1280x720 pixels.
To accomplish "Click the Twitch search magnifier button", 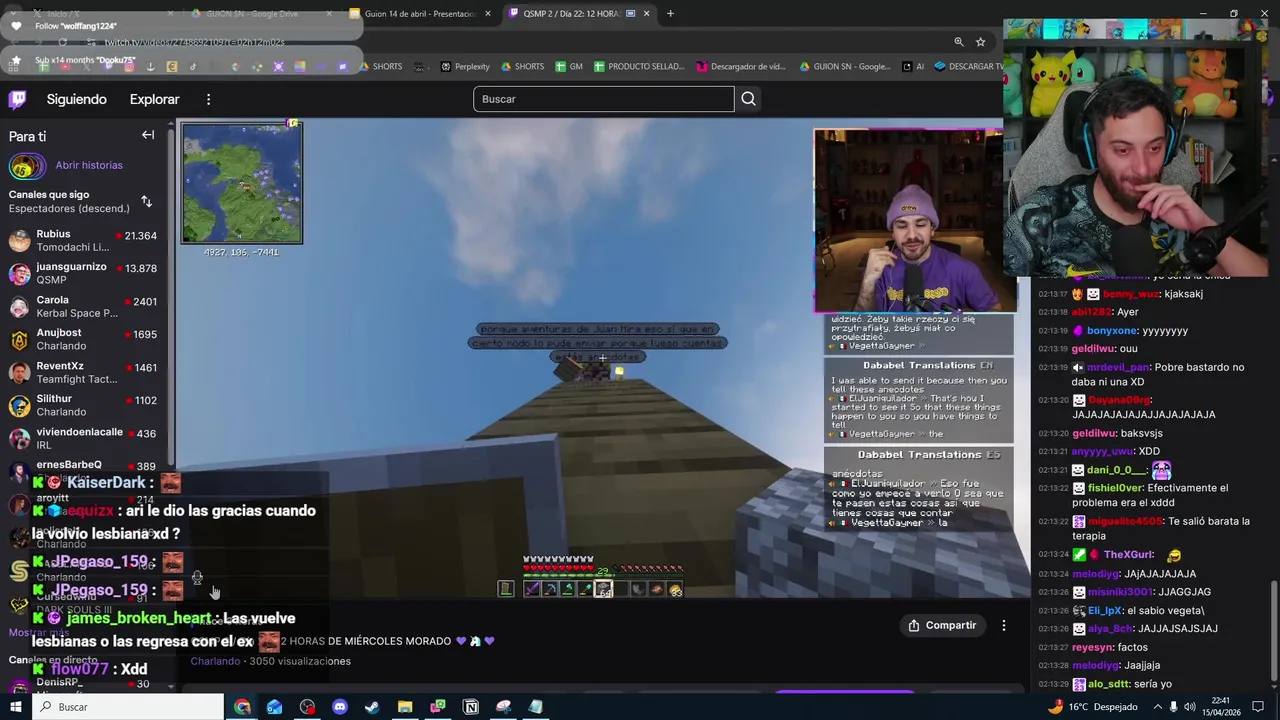I will click(748, 99).
